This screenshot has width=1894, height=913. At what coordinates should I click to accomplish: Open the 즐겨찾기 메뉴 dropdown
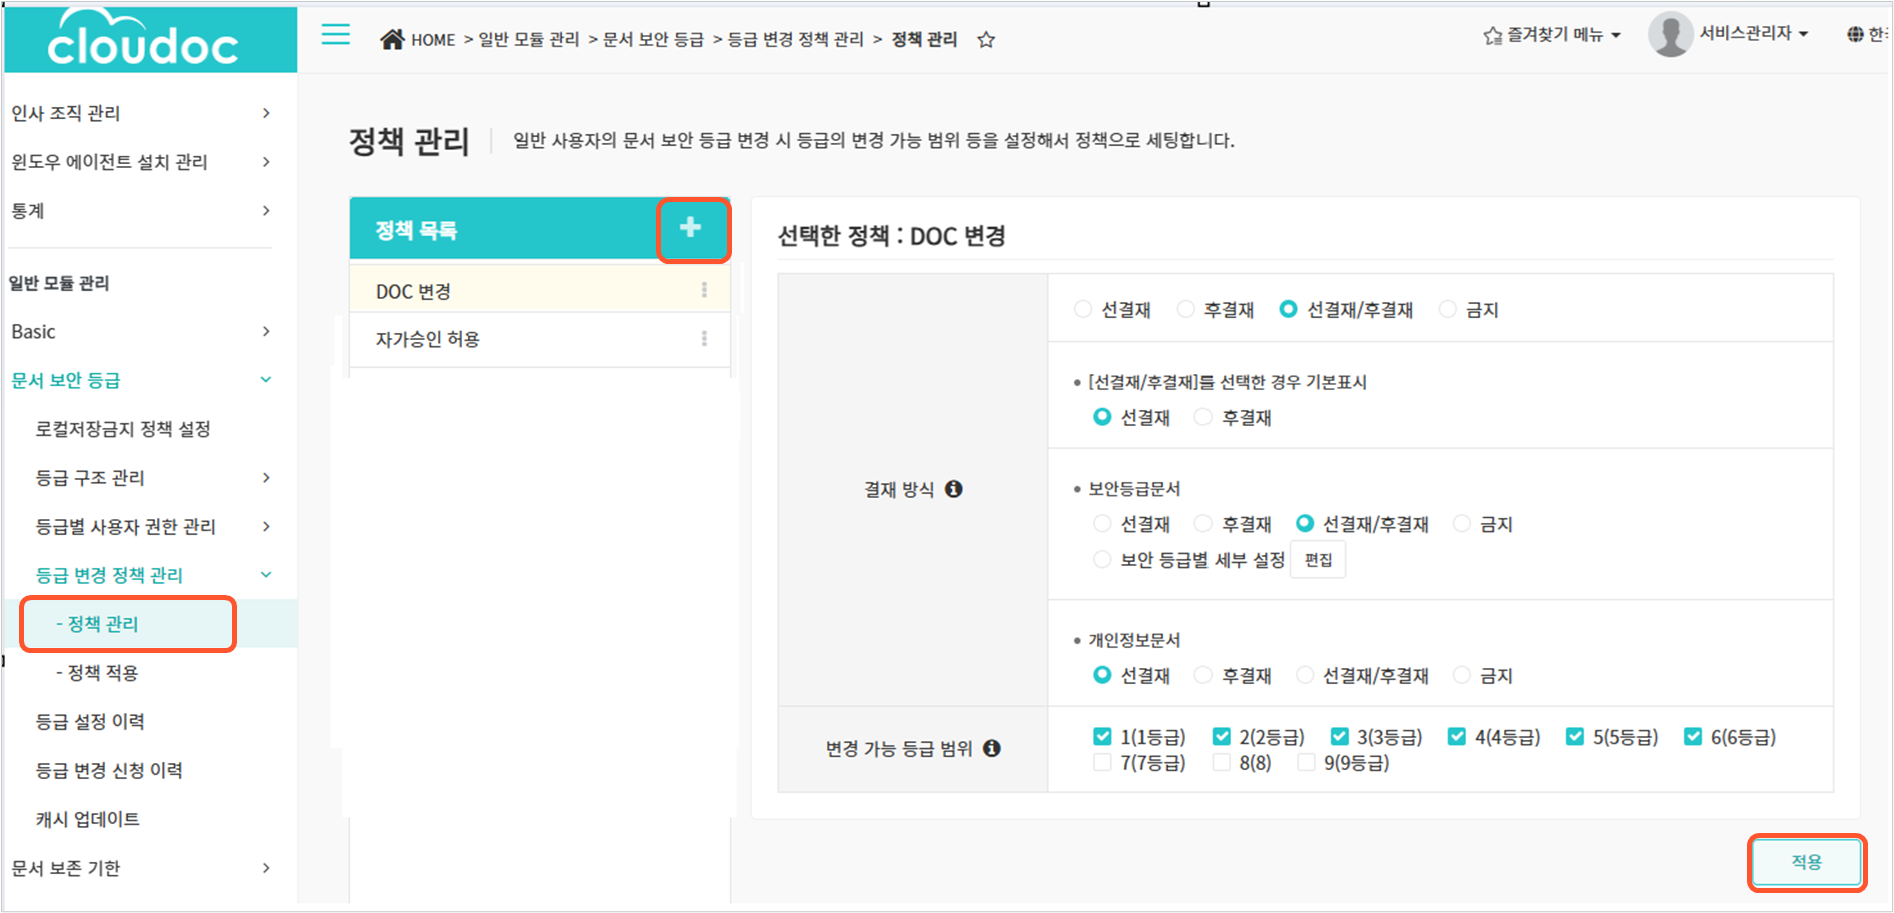[x=1551, y=36]
